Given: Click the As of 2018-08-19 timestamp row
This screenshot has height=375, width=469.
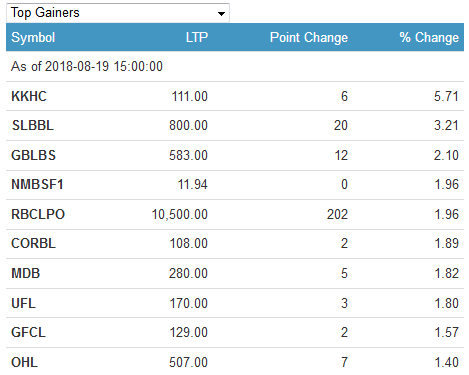Looking at the screenshot, I should 235,66.
